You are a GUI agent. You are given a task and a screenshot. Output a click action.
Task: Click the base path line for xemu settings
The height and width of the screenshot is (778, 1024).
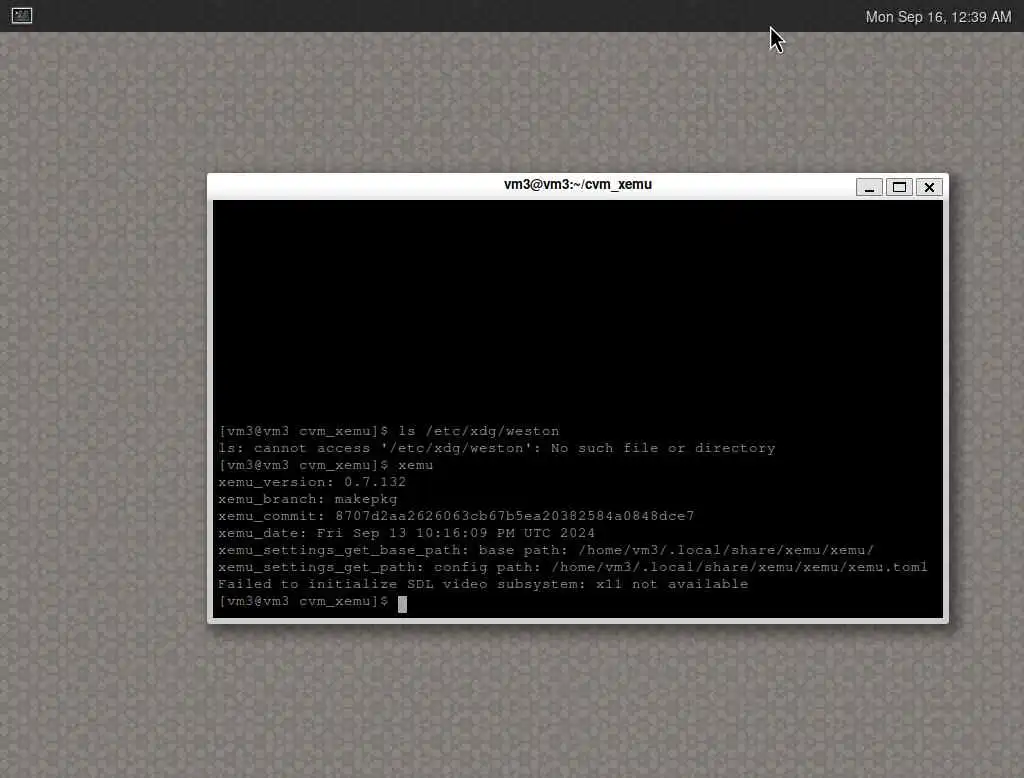pyautogui.click(x=545, y=550)
